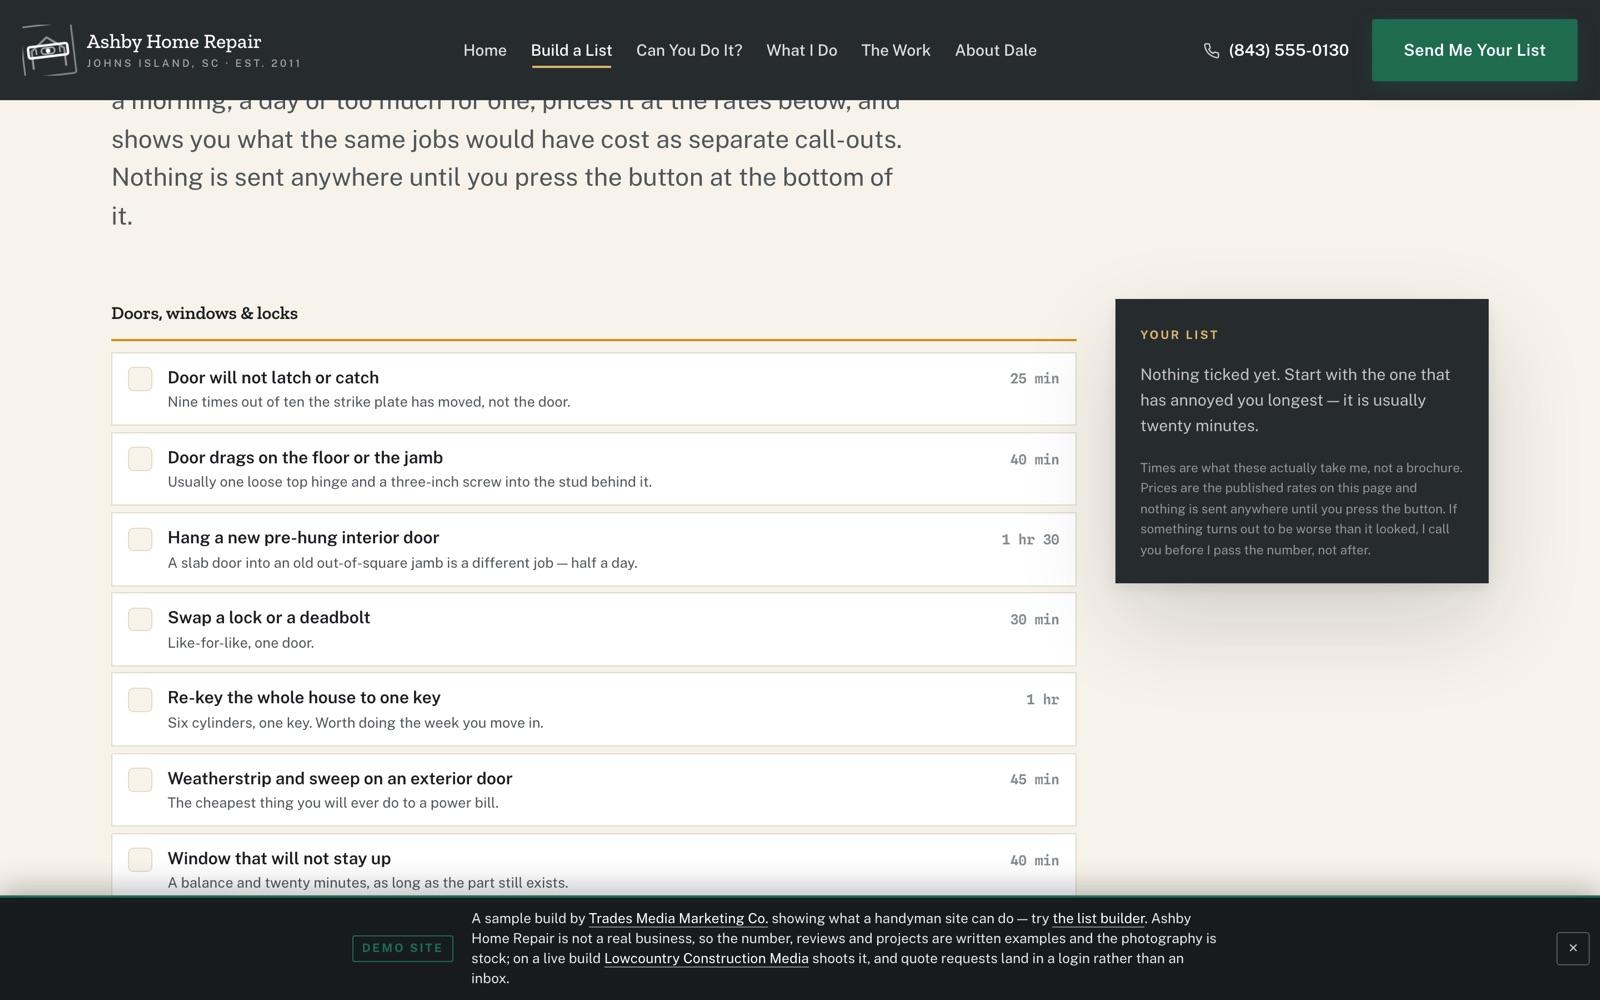The height and width of the screenshot is (1000, 1600).
Task: Go to the Home nav item
Action: (485, 50)
